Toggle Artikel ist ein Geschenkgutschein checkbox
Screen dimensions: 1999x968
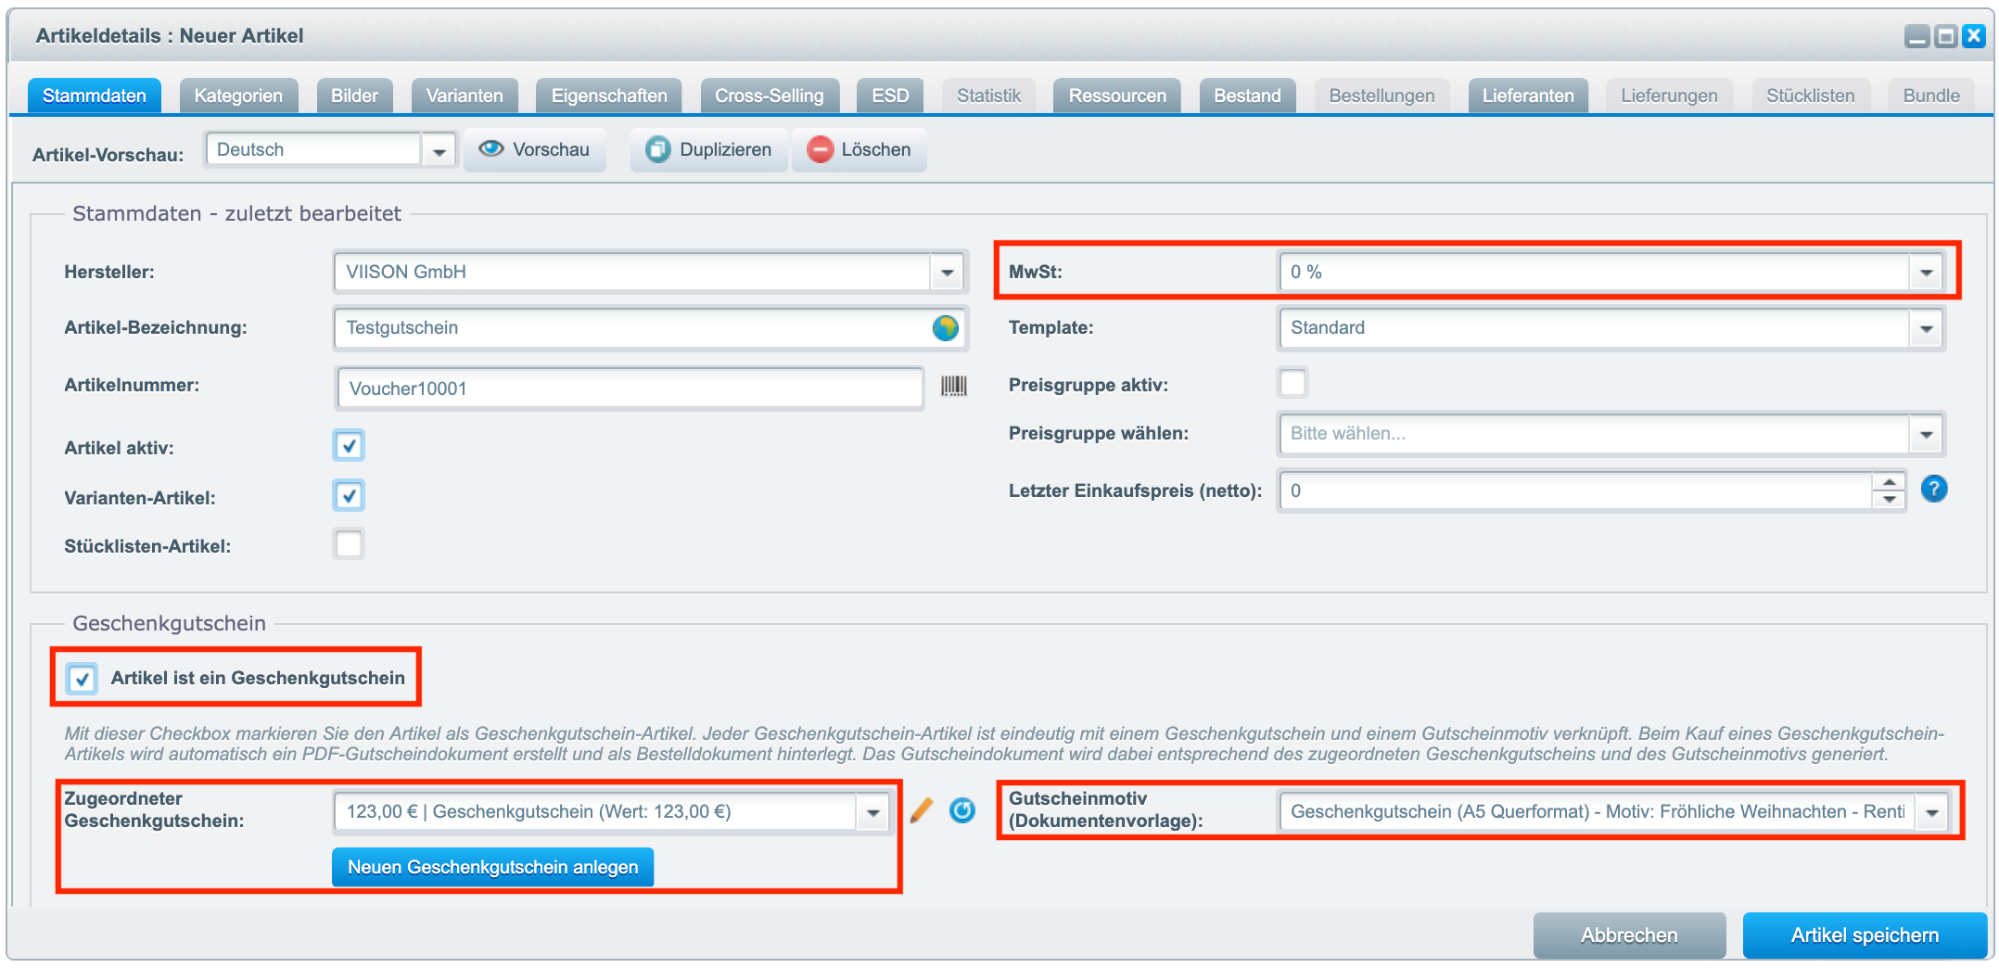pyautogui.click(x=82, y=679)
